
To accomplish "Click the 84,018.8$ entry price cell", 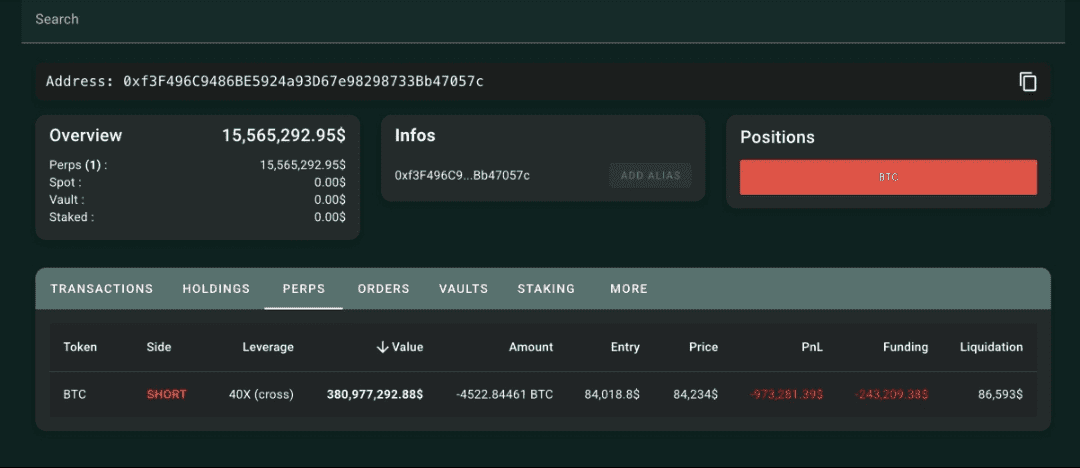I will click(612, 394).
